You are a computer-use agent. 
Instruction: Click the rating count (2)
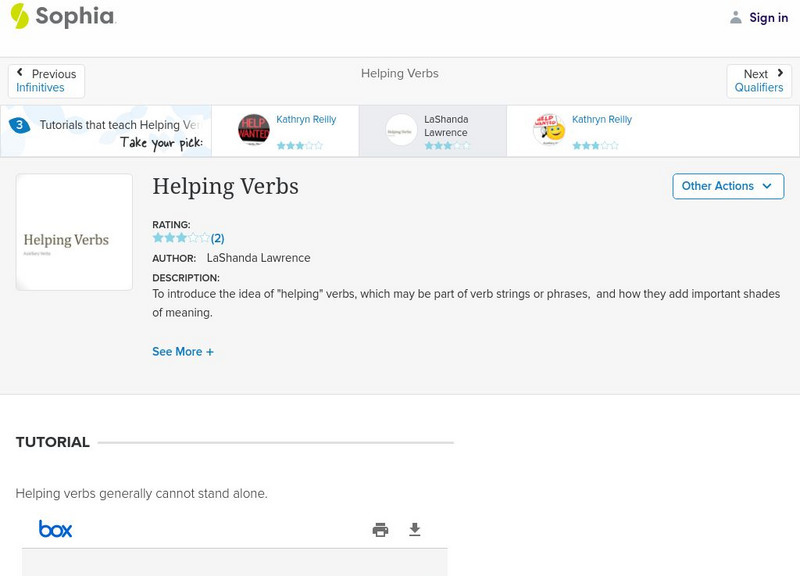tap(217, 238)
